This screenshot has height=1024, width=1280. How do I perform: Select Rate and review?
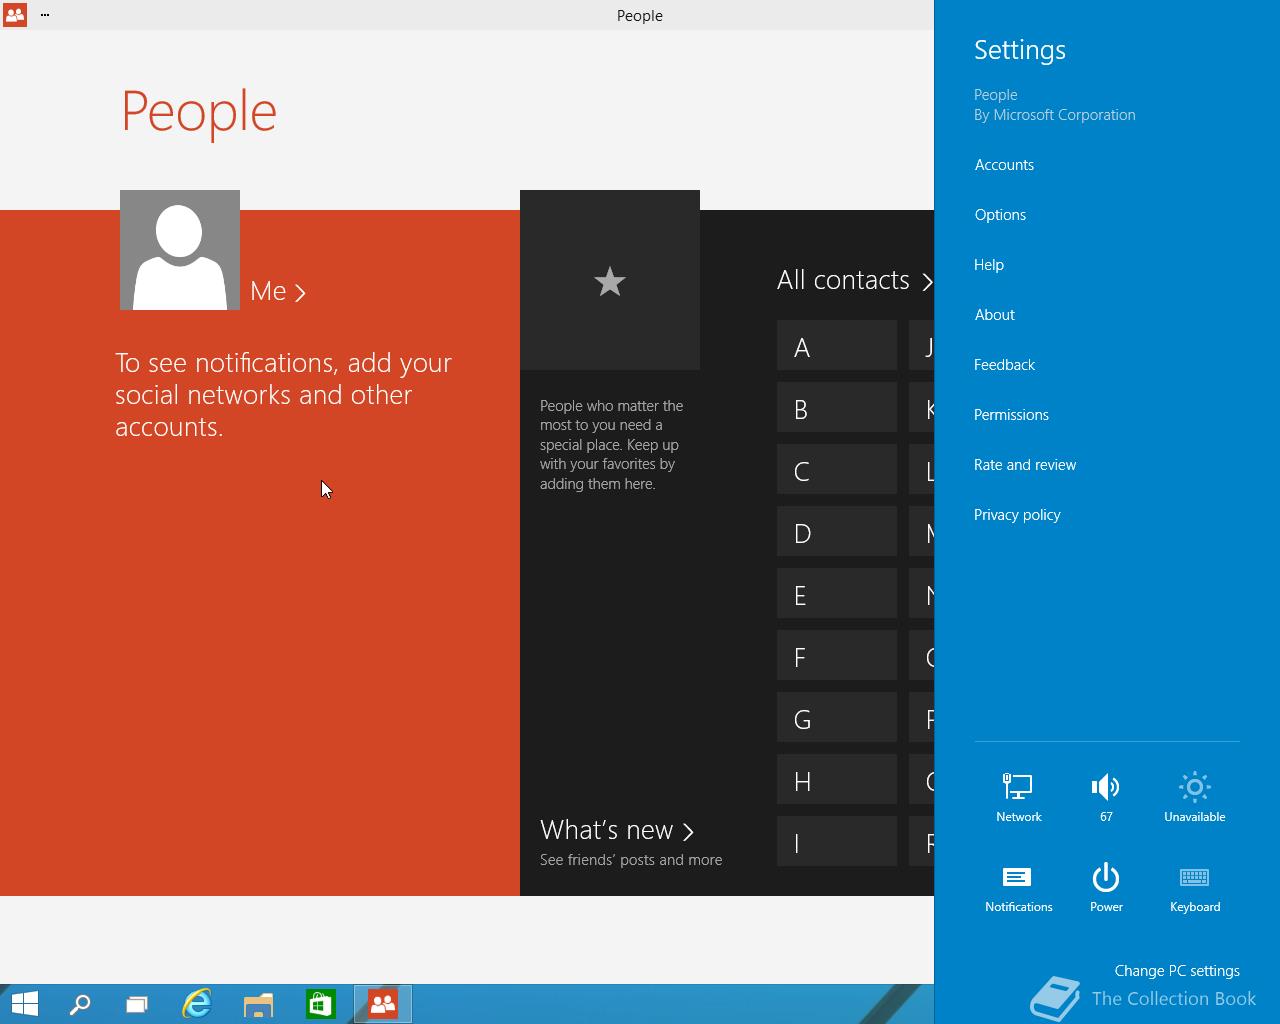tap(1025, 465)
